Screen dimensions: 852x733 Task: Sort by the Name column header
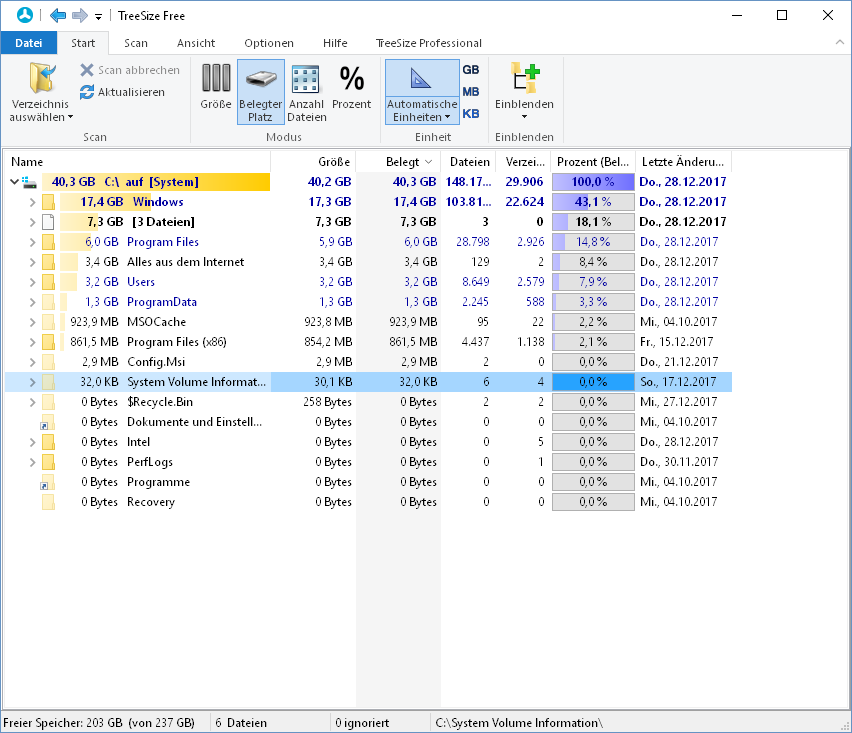138,162
